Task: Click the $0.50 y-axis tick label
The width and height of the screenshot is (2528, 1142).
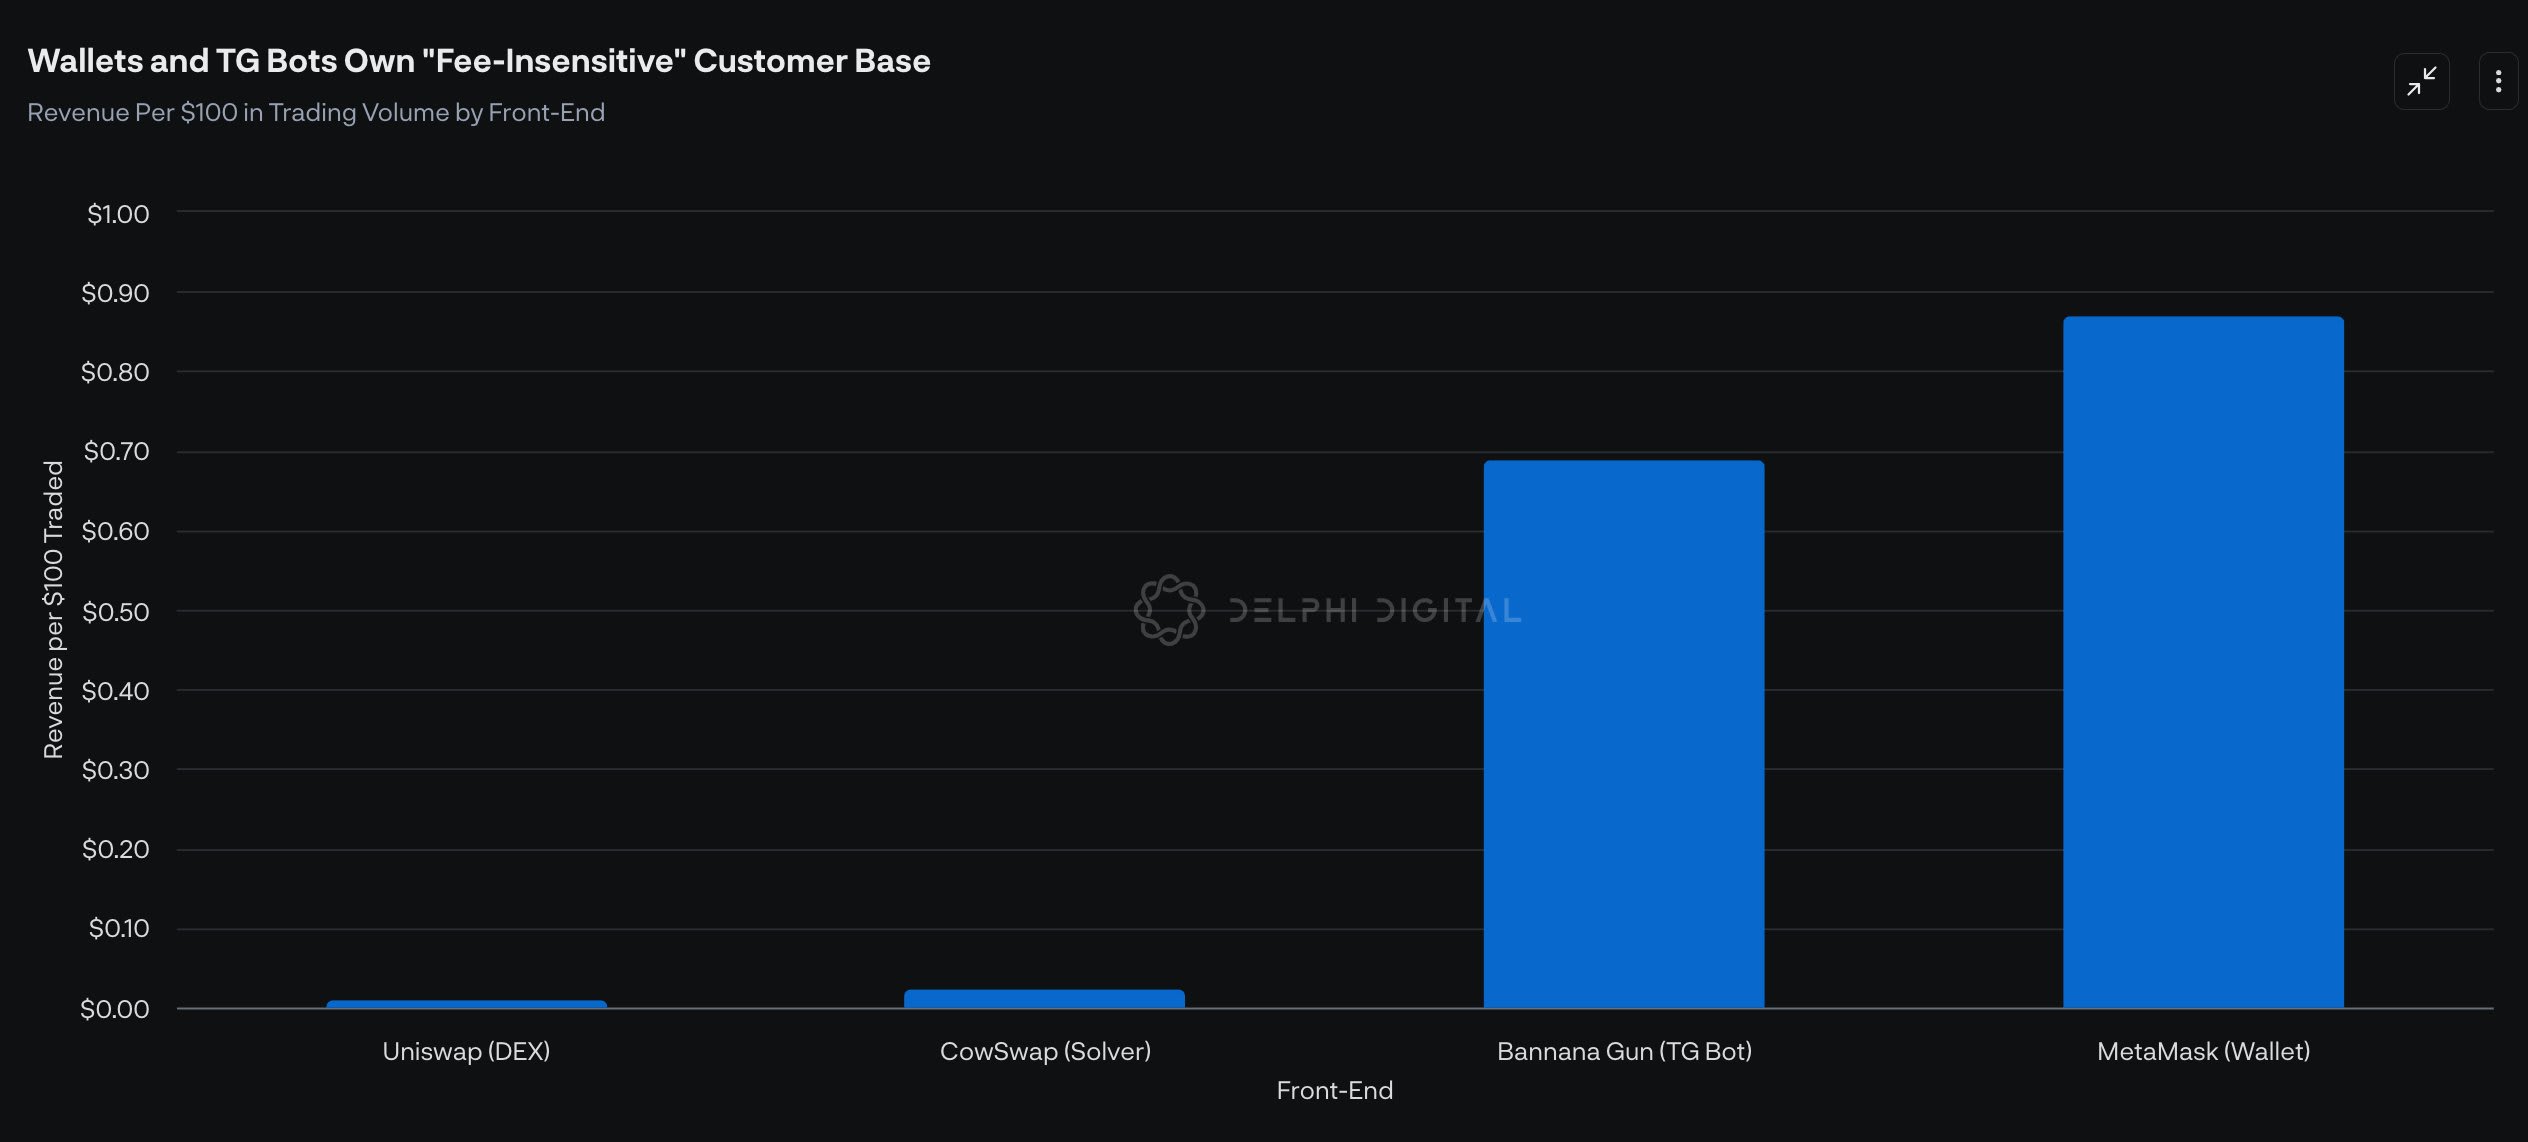Action: point(116,611)
